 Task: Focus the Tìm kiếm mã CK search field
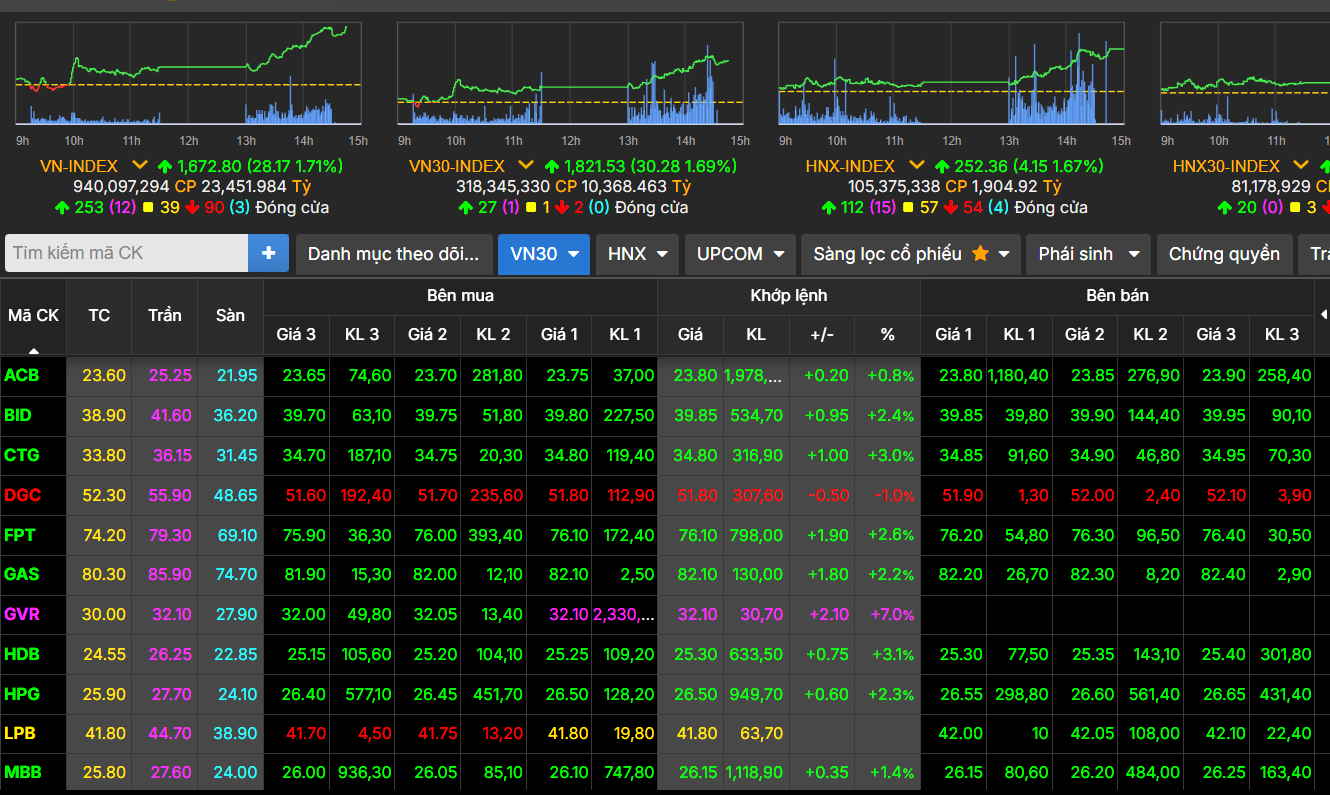pyautogui.click(x=126, y=253)
